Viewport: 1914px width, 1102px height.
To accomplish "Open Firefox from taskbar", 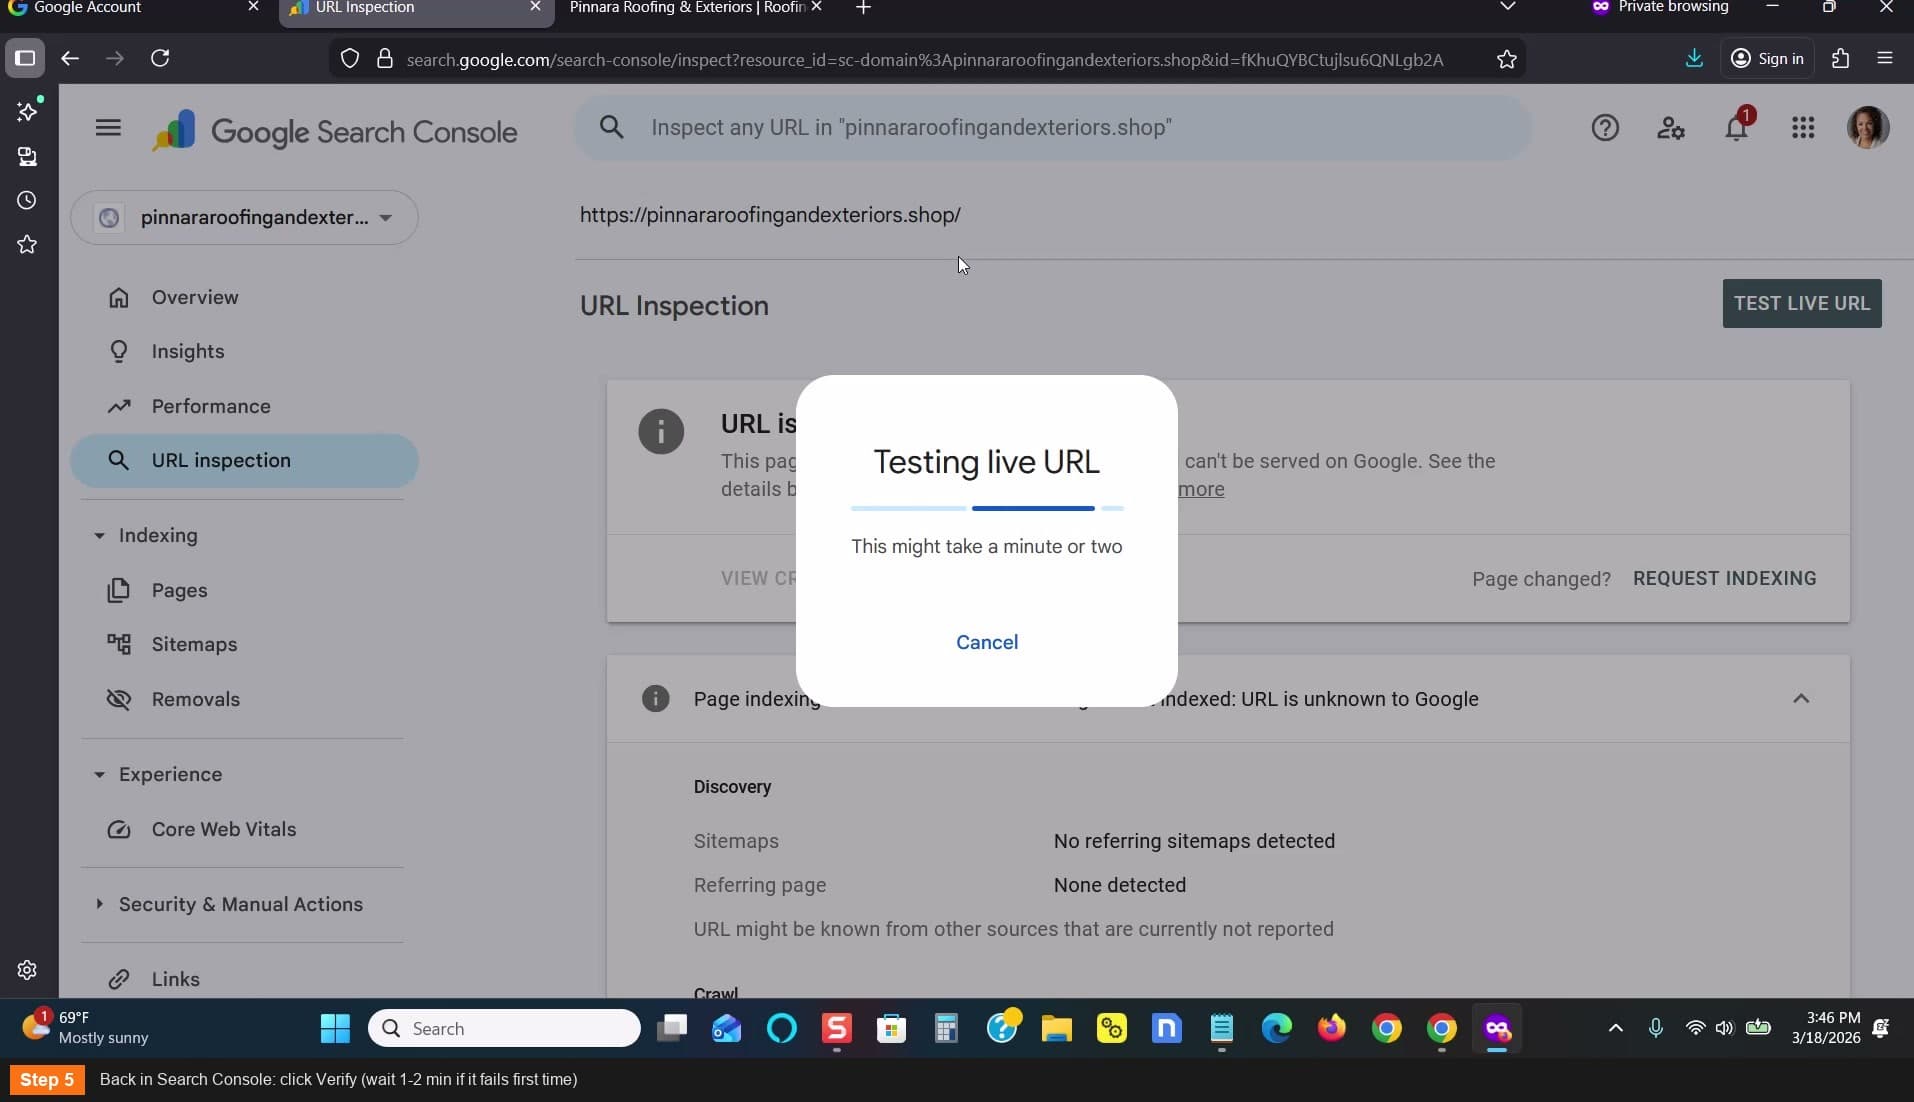I will [1332, 1028].
